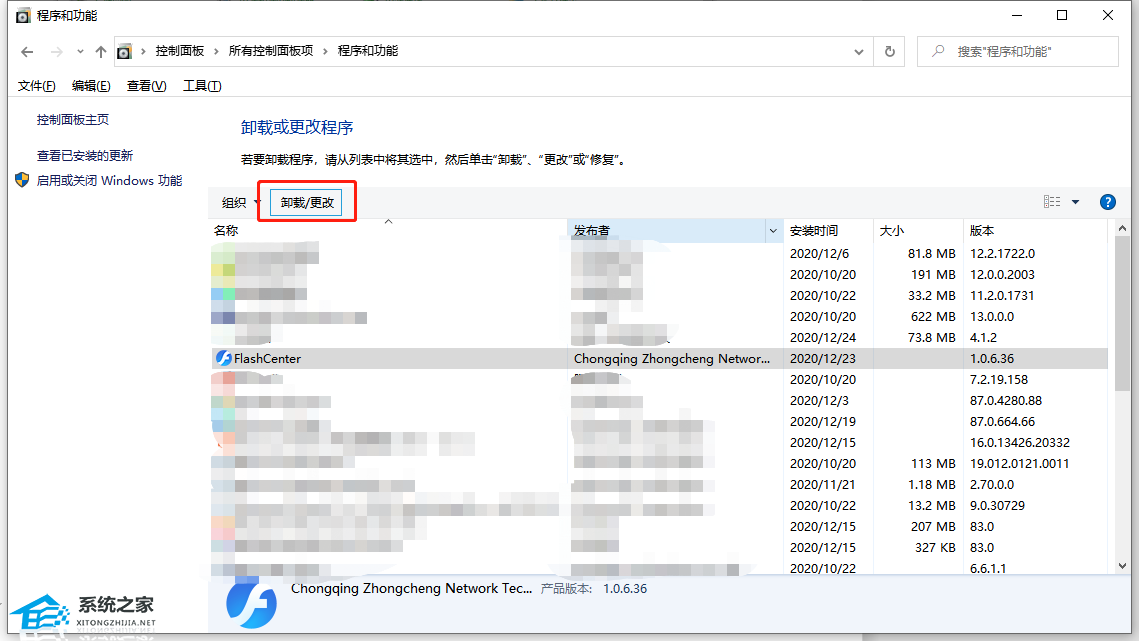Open the 发布者 column filter dropdown
The height and width of the screenshot is (641, 1139).
point(773,230)
